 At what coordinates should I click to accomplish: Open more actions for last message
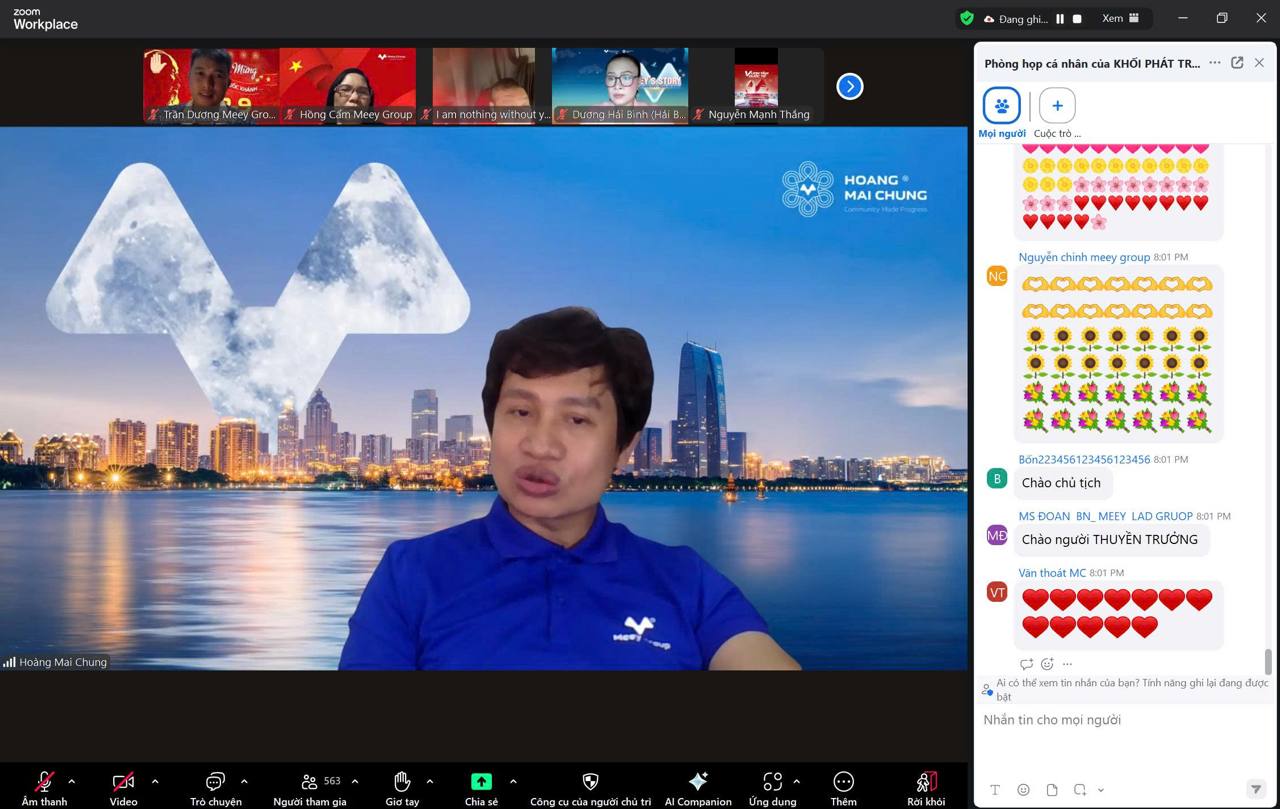(1067, 664)
